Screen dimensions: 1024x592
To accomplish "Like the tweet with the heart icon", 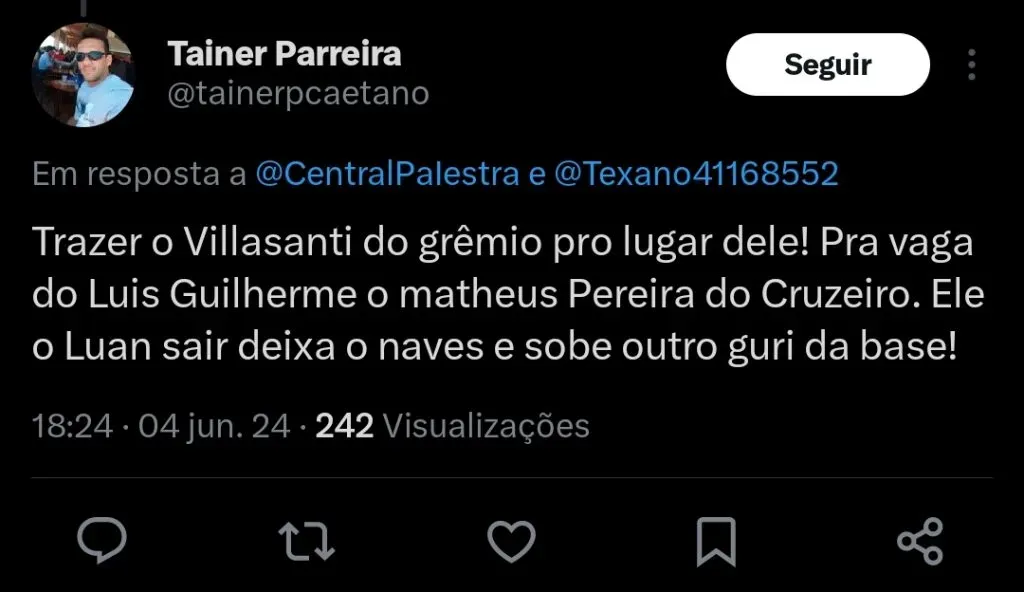I will coord(511,541).
